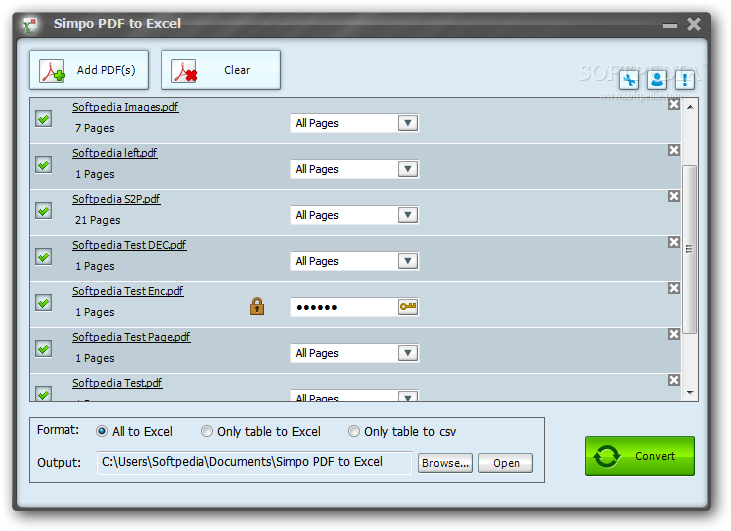Remove Softpedia Images.pdf with its X icon
The width and height of the screenshot is (731, 531).
(674, 104)
